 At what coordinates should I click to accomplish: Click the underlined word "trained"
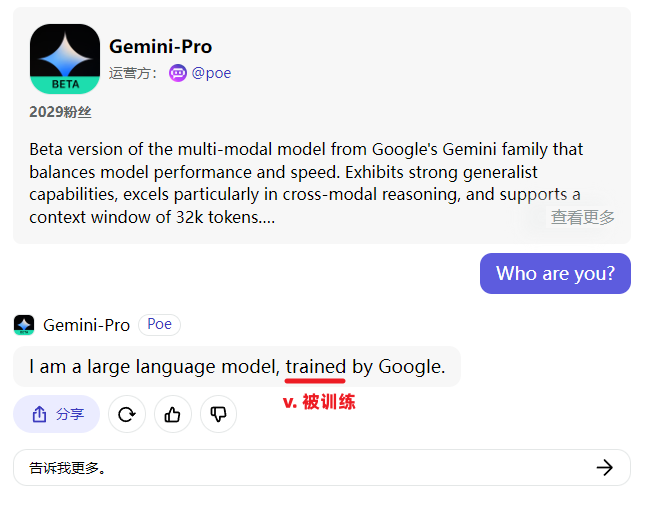pyautogui.click(x=315, y=367)
